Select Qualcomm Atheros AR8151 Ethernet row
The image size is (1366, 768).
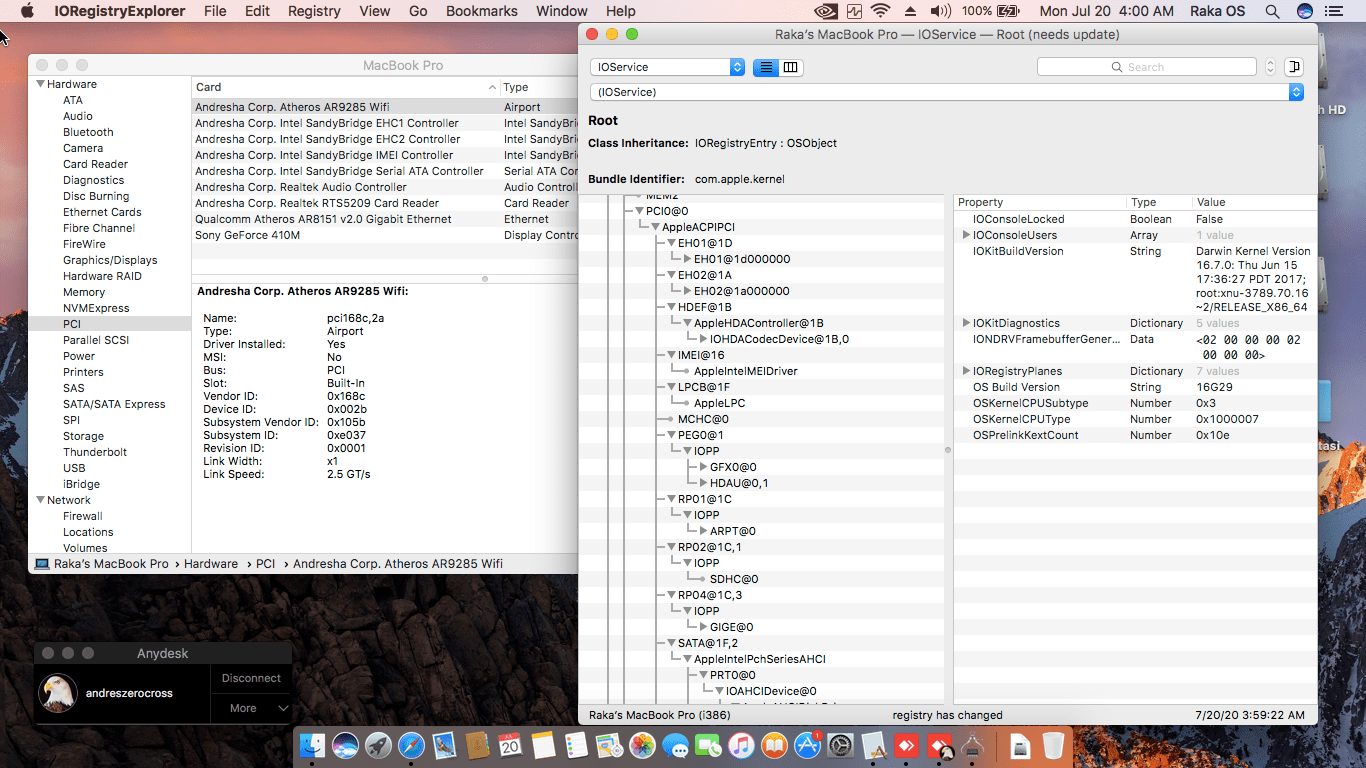tap(385, 219)
